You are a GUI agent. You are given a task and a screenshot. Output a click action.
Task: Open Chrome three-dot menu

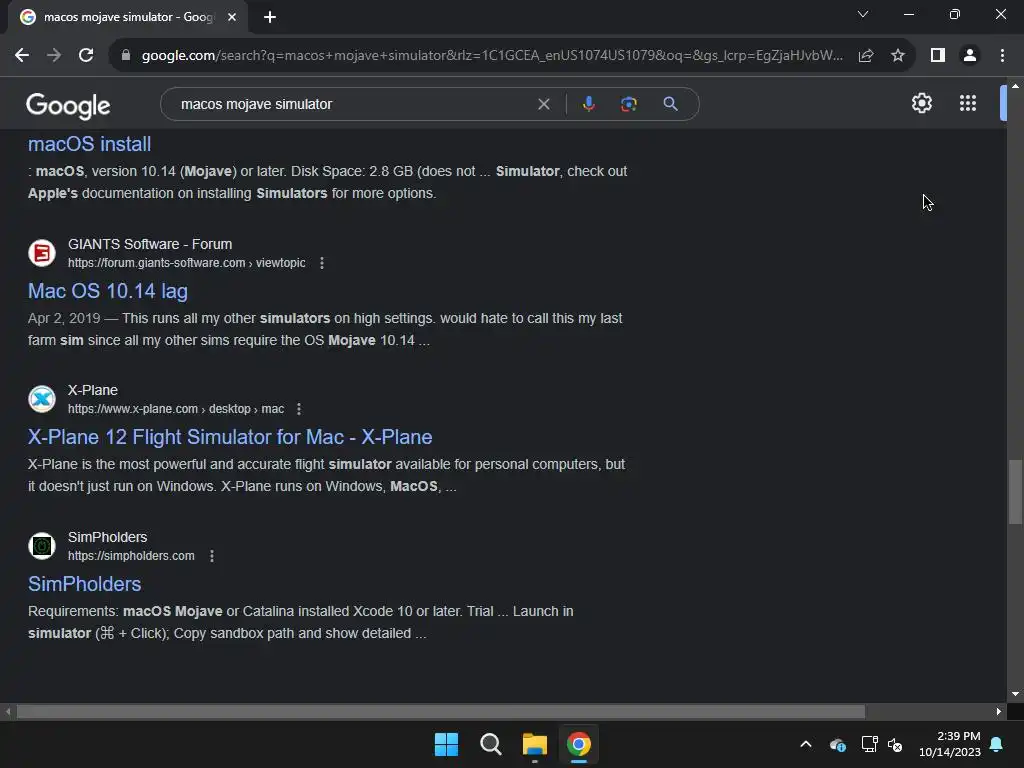[x=1002, y=56]
